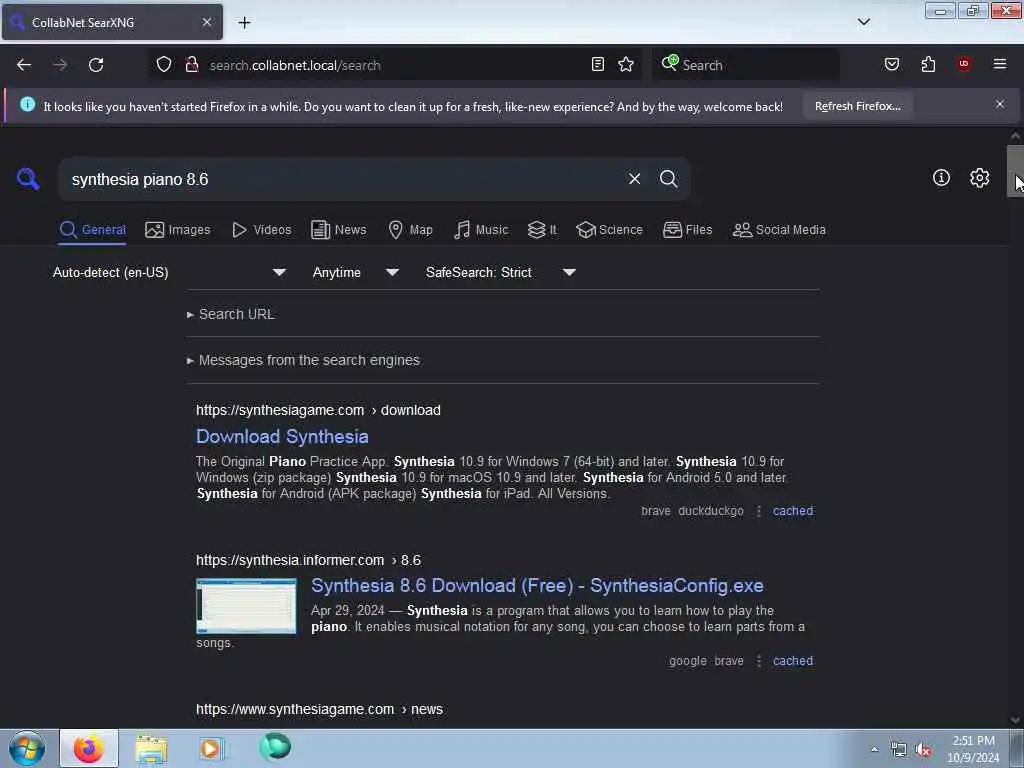Open SearXNG preferences gear icon
The height and width of the screenshot is (768, 1024).
(979, 178)
